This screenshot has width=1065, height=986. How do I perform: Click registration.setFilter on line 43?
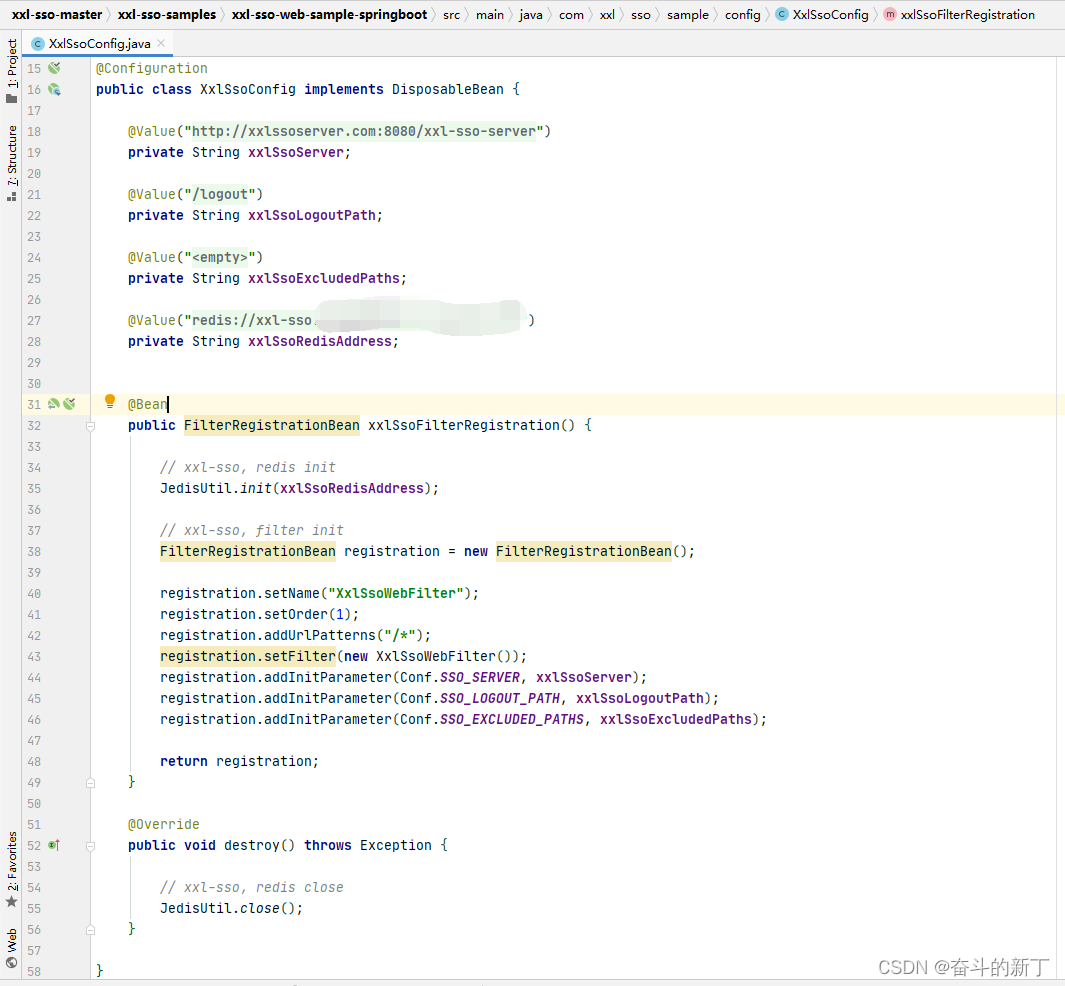(248, 657)
